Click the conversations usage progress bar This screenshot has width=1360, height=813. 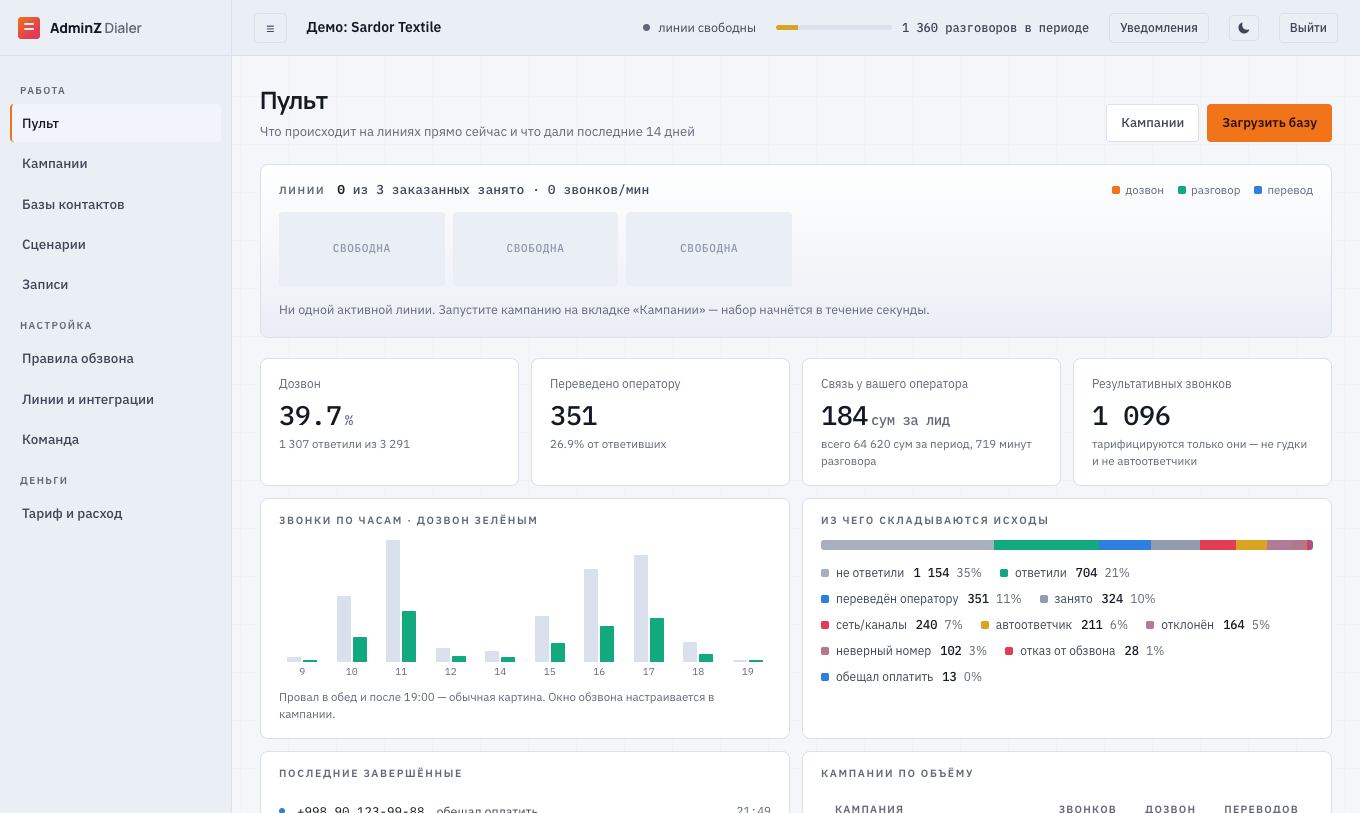834,28
